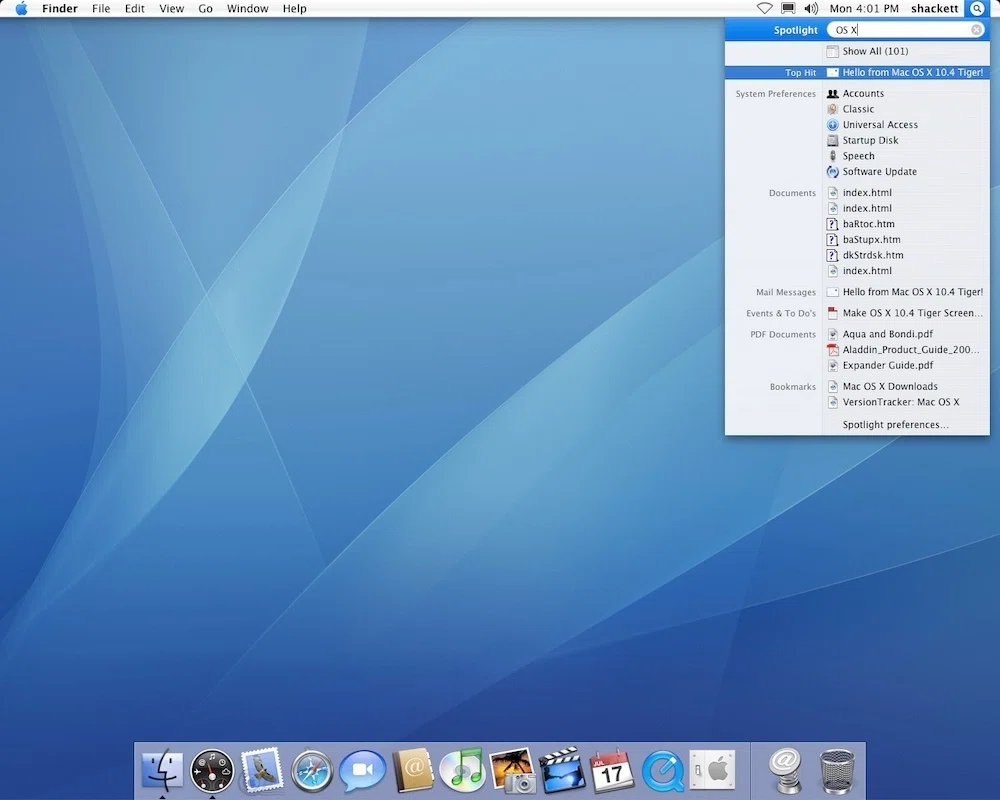The width and height of the screenshot is (1000, 800).
Task: Open the Finder menu
Action: click(x=60, y=8)
